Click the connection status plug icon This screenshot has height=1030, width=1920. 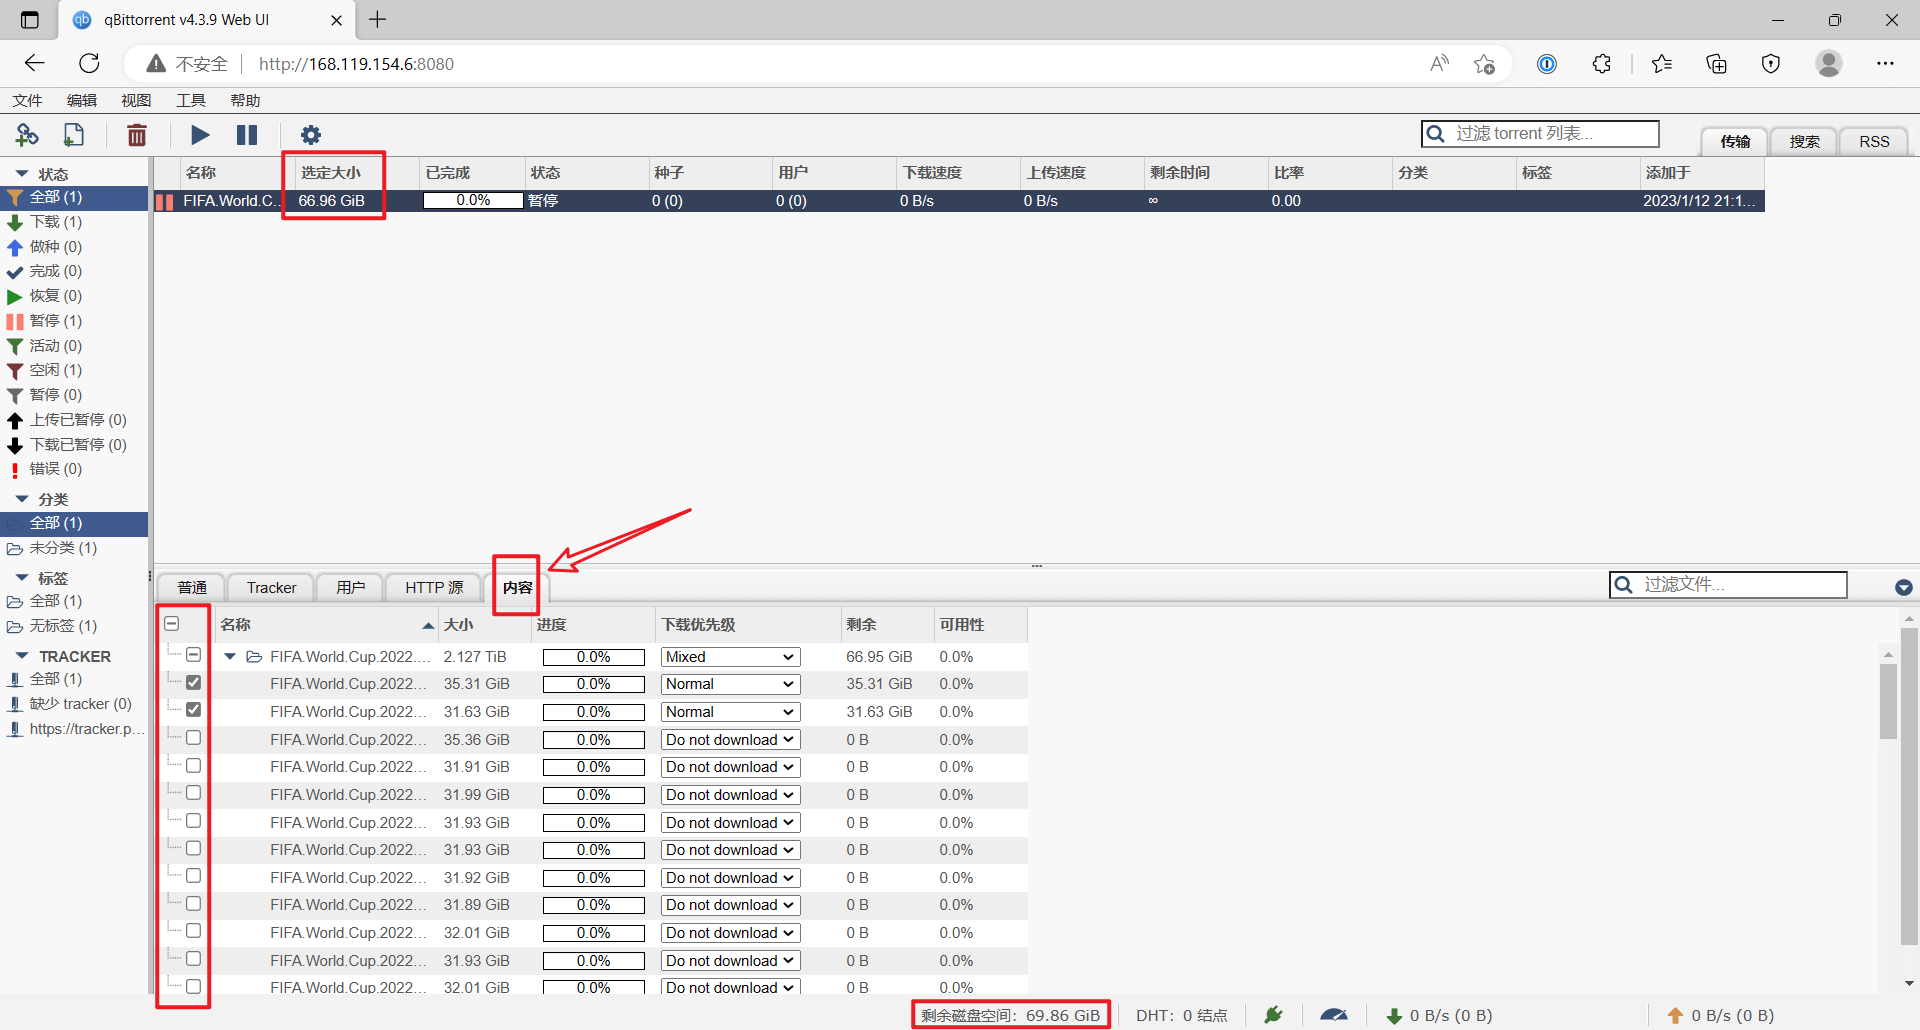tap(1273, 1015)
